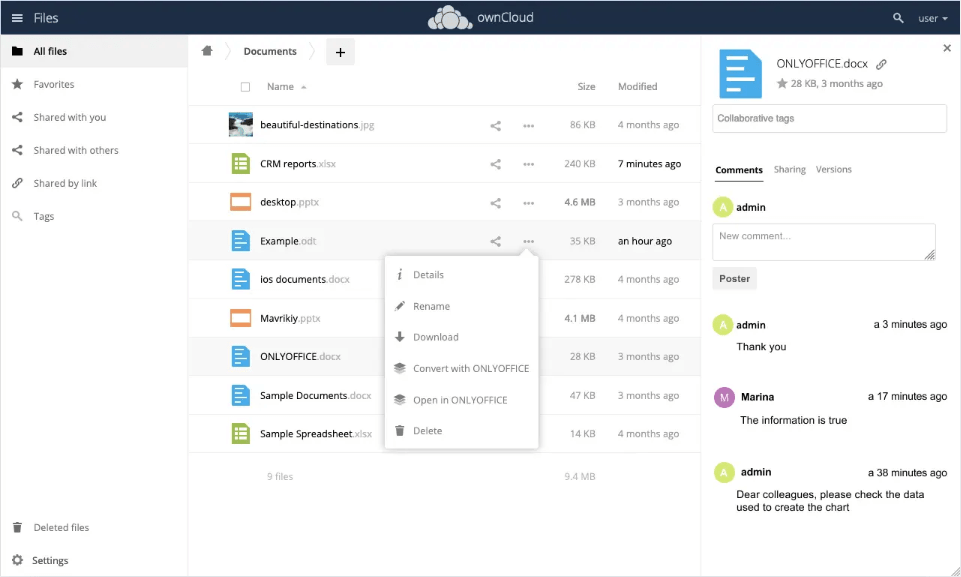Viewport: 961px width, 577px height.
Task: Share Example.odt via share icon
Action: (495, 242)
